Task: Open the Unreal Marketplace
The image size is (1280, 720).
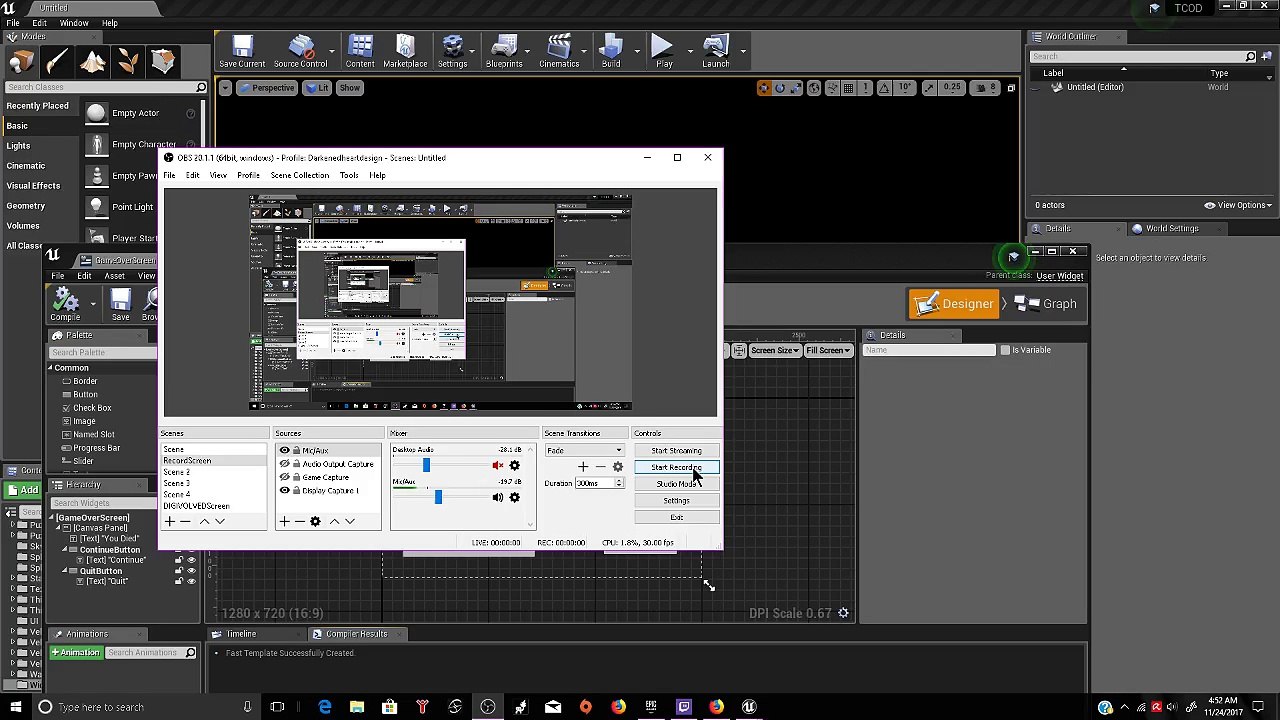Action: pyautogui.click(x=405, y=52)
